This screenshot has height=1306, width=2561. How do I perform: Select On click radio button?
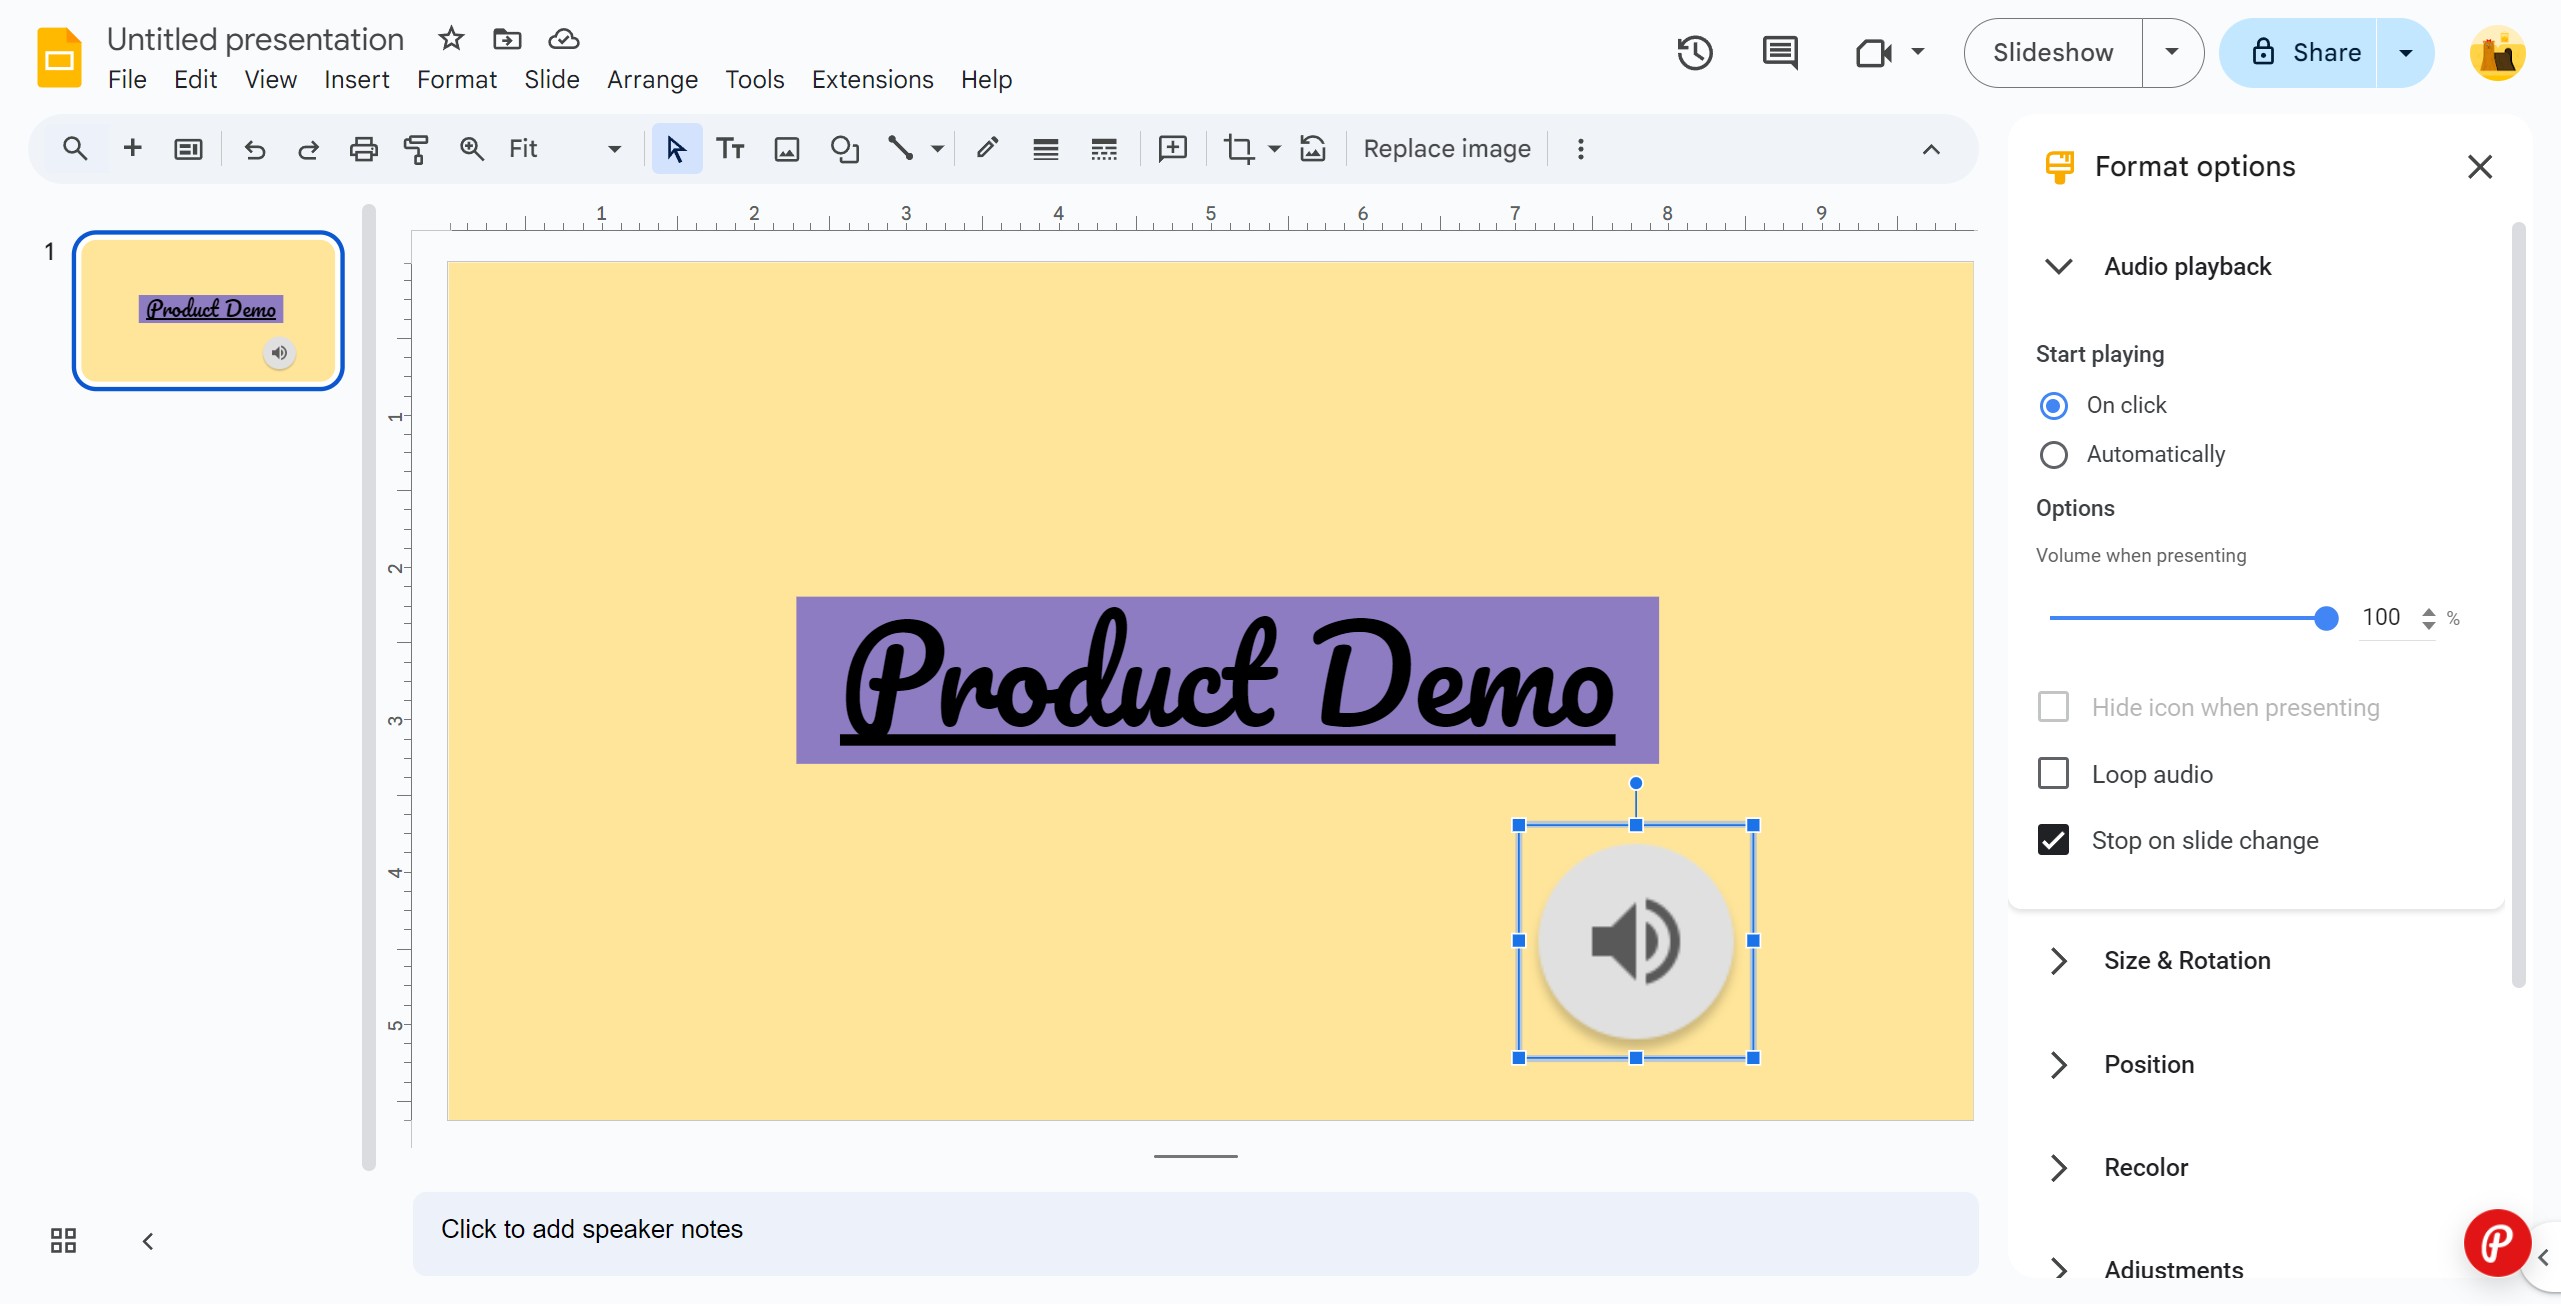[2053, 406]
